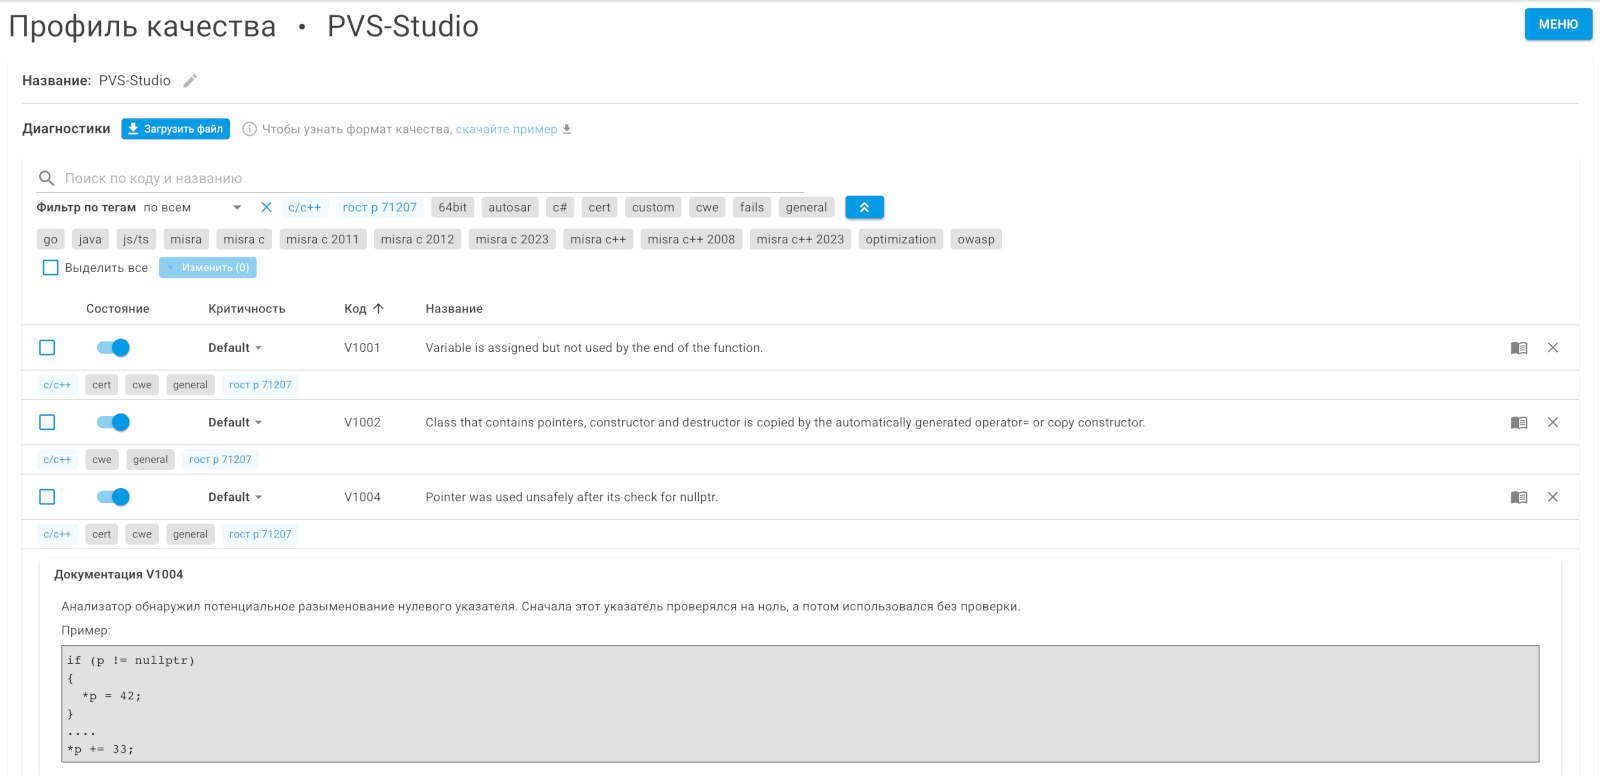Filter by the 'c#' tag

560,208
